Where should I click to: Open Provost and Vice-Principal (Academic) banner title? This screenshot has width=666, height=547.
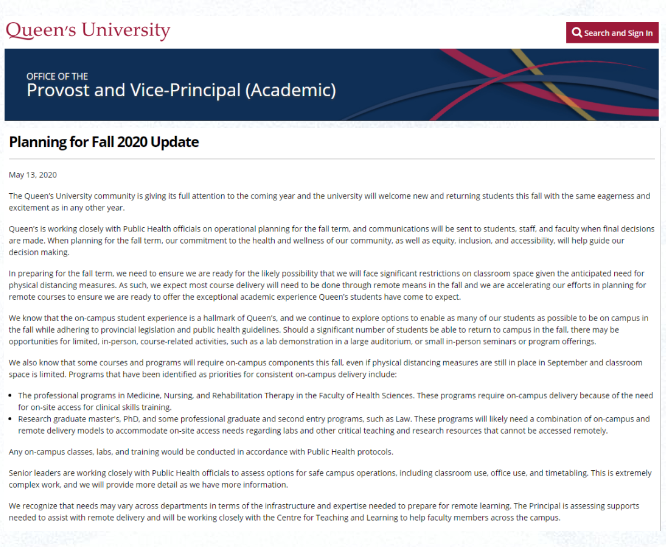181,90
